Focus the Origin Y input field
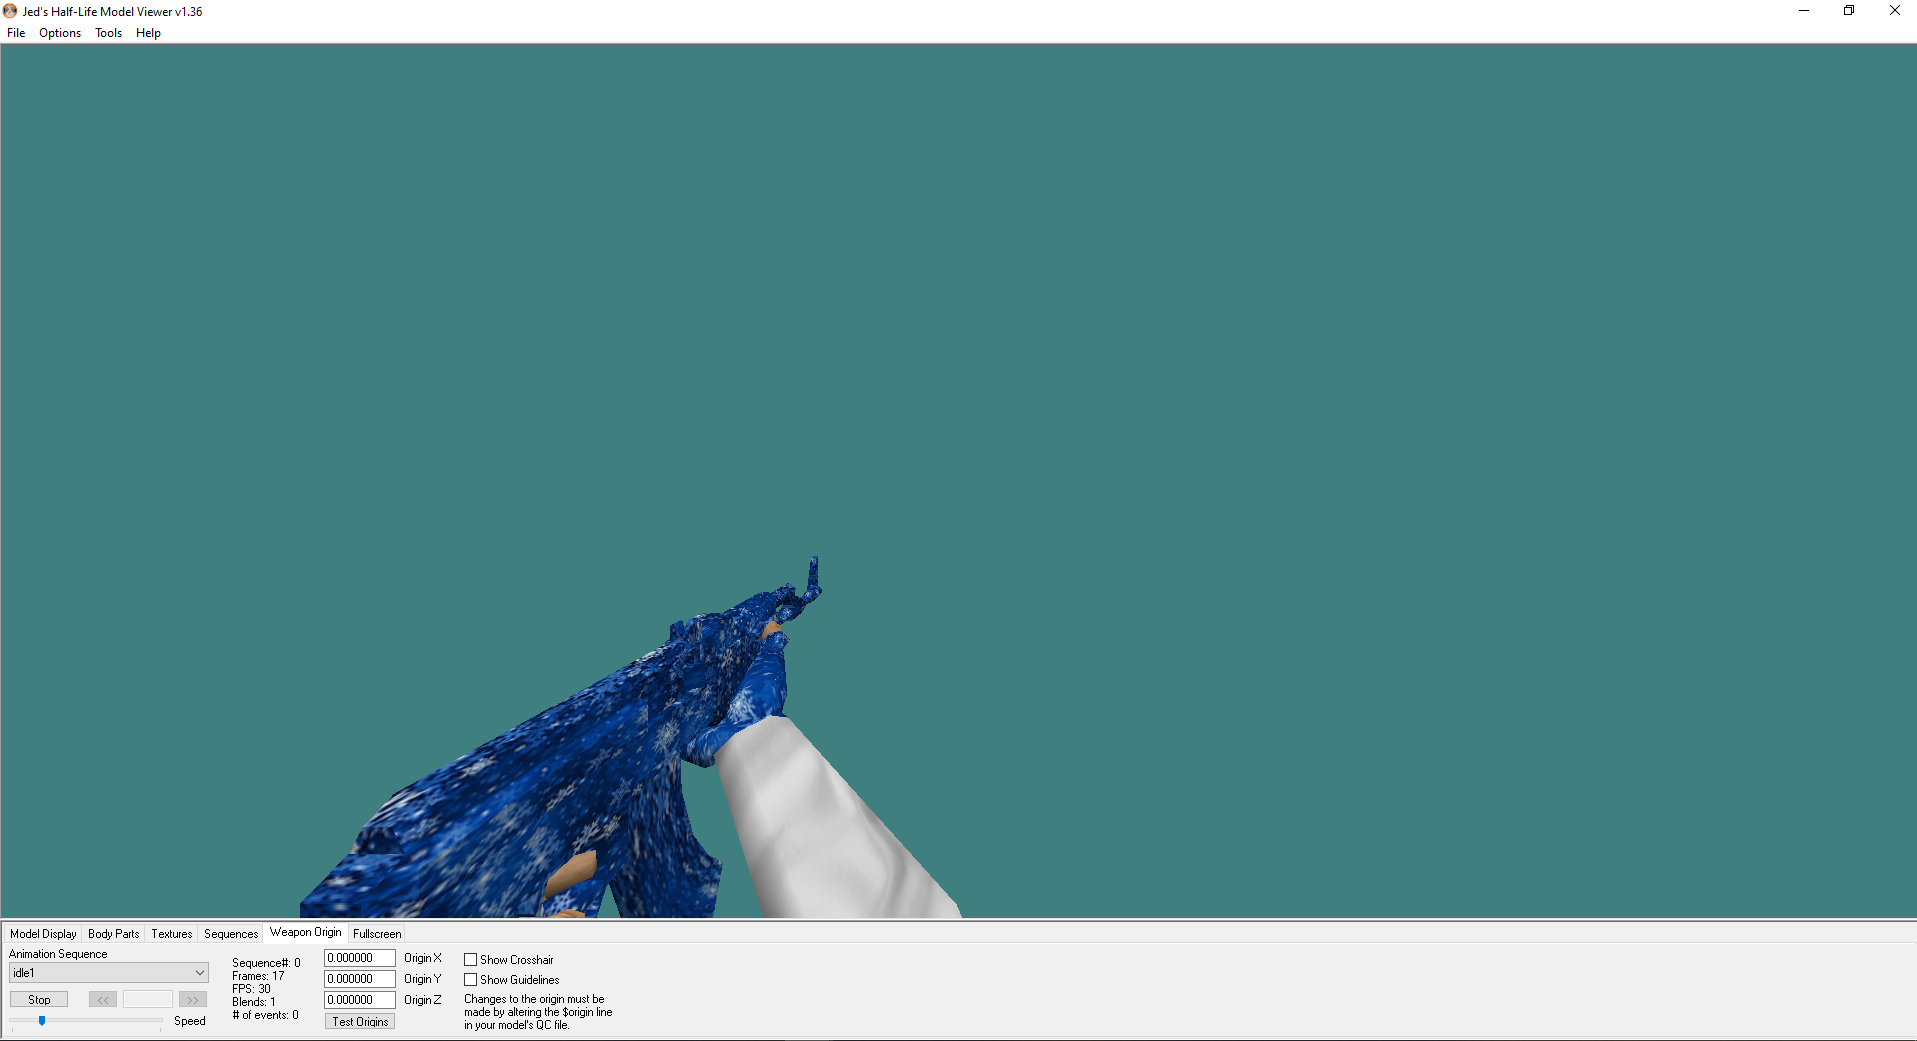 pyautogui.click(x=360, y=979)
